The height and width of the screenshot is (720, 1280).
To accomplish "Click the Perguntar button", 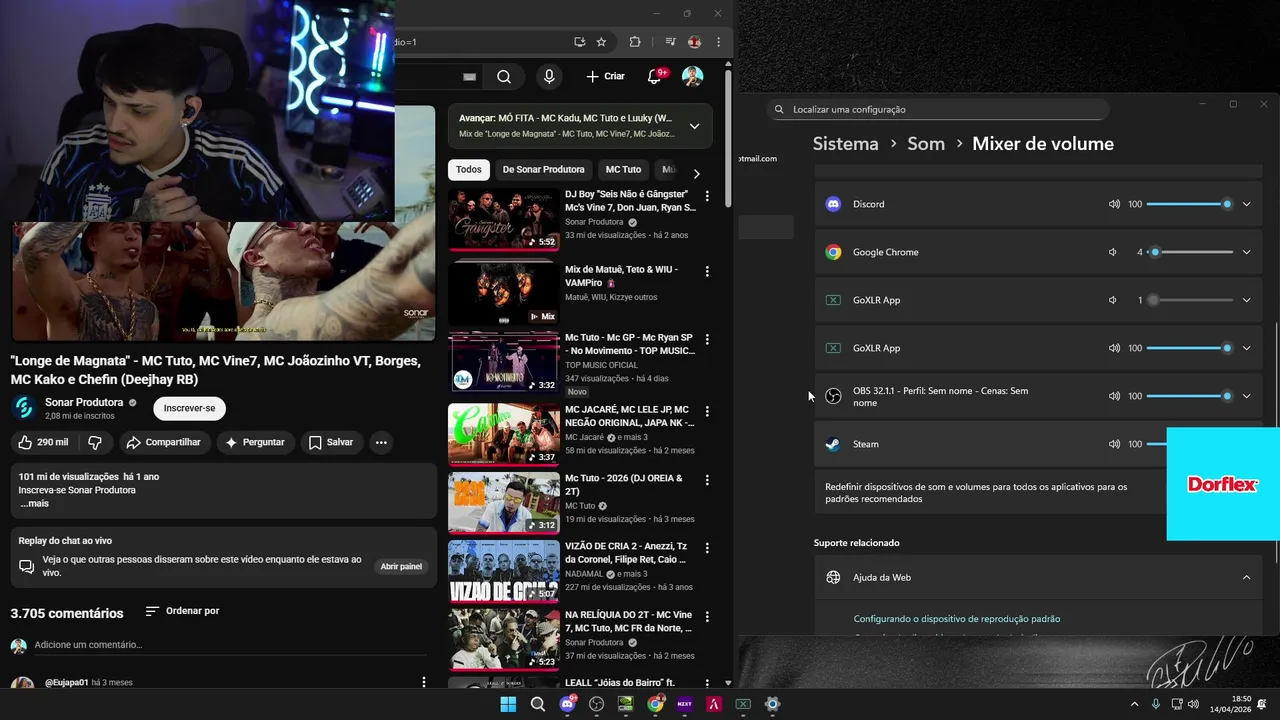I will tap(254, 442).
